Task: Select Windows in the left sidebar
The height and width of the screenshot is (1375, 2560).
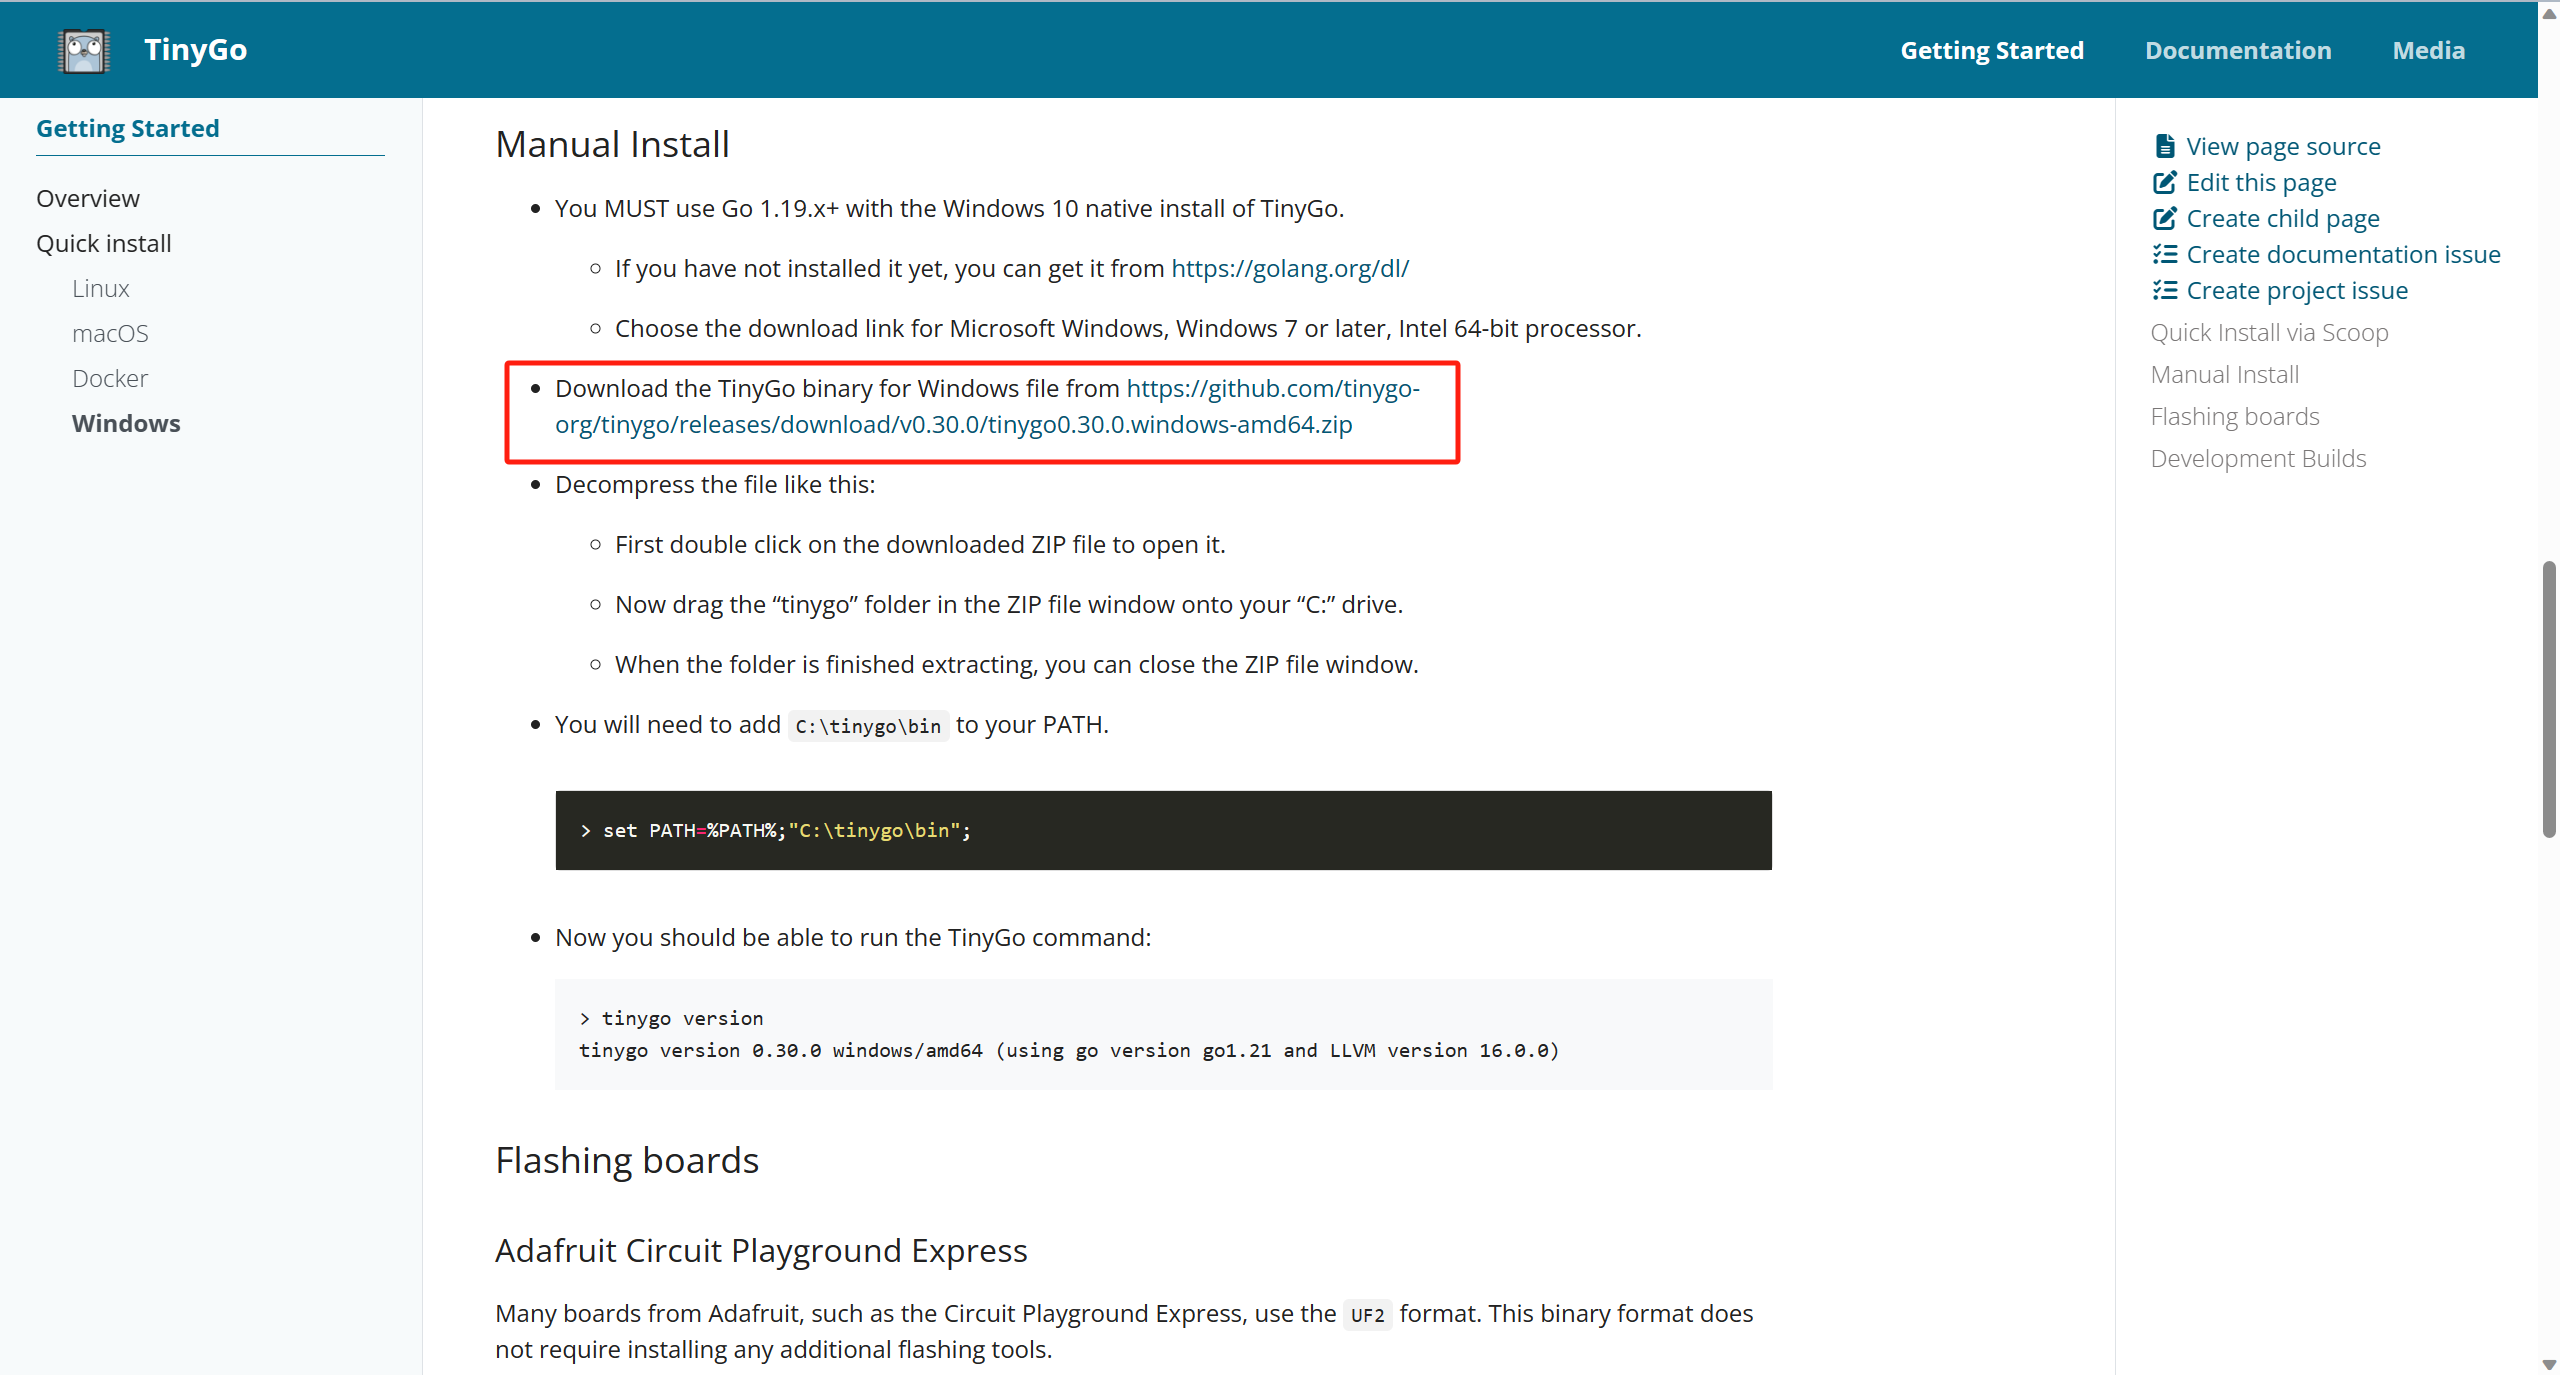Action: (126, 423)
